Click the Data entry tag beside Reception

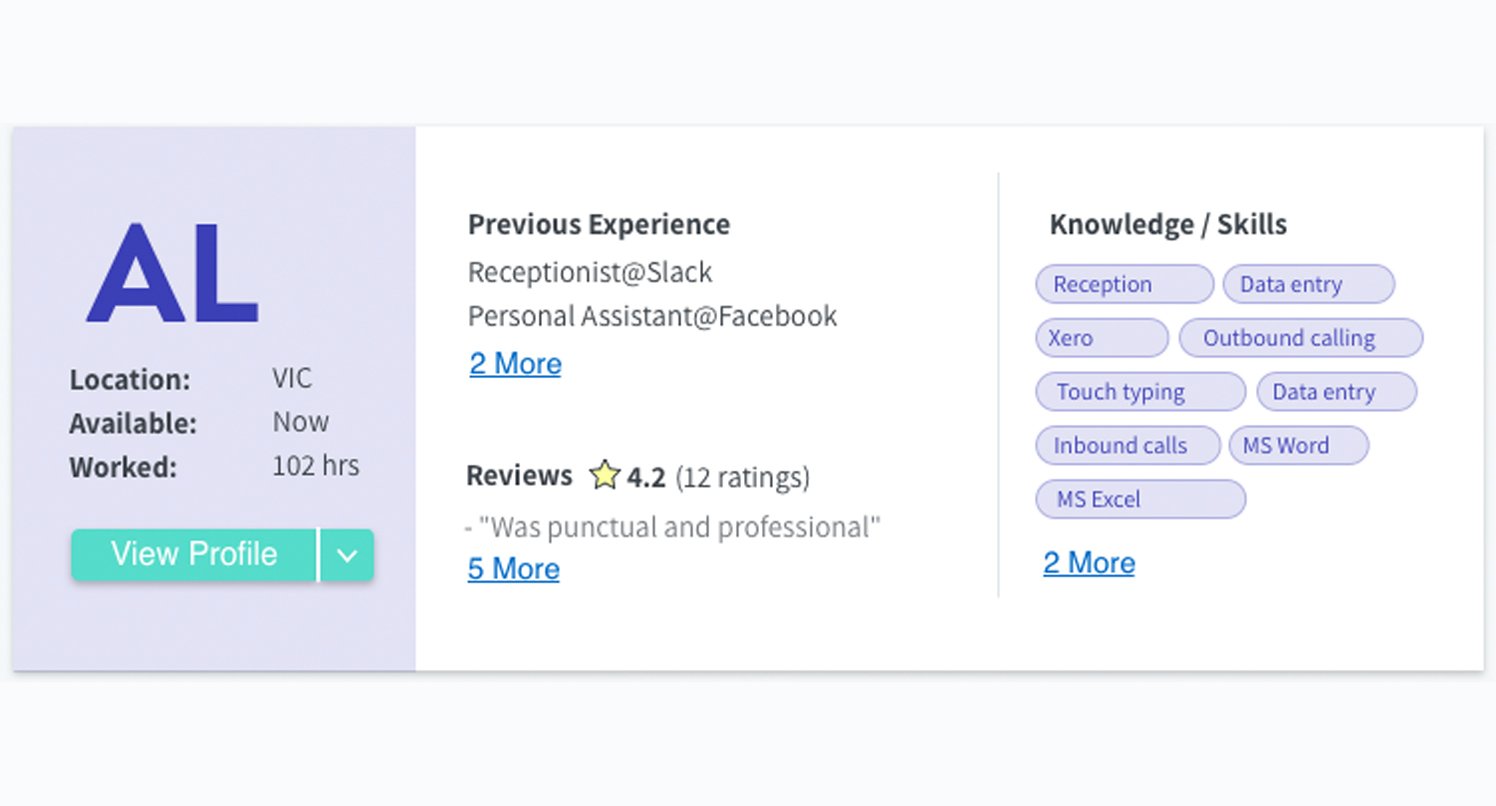pos(1308,284)
